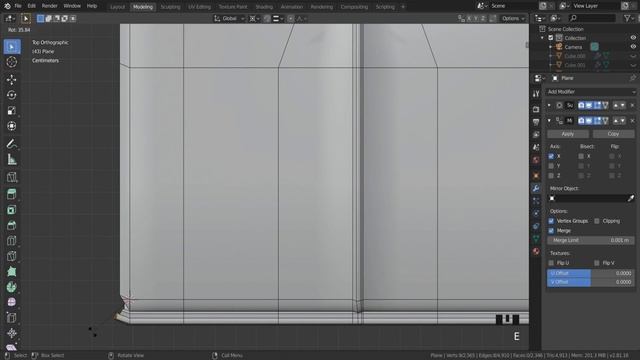The height and width of the screenshot is (360, 640).
Task: Pick the Annotate pencil tool
Action: [12, 144]
